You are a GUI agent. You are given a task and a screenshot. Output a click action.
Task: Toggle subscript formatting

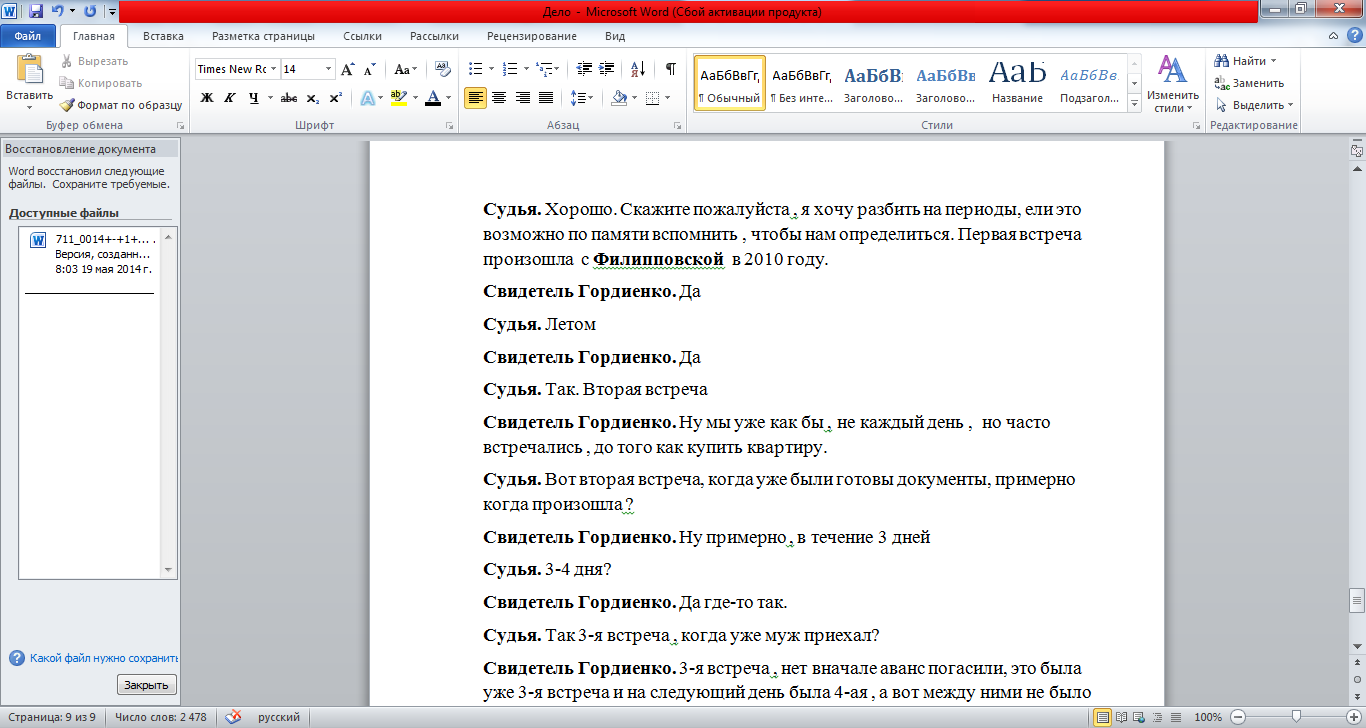tap(312, 97)
